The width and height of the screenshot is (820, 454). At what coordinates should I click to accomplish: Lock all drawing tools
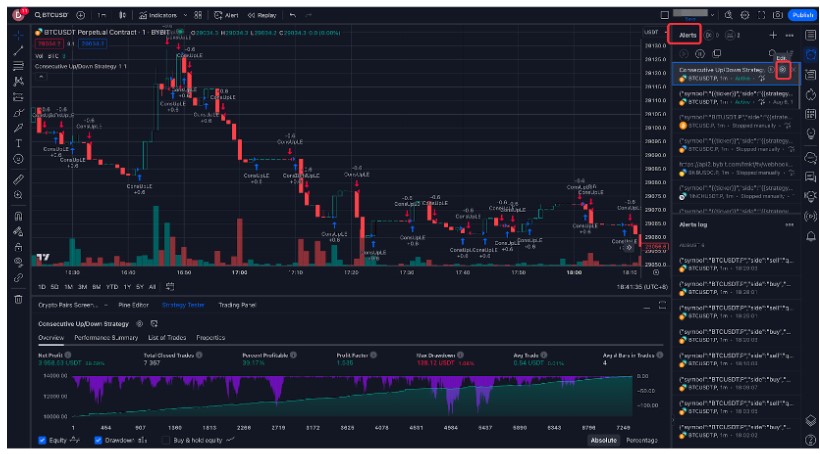18,247
